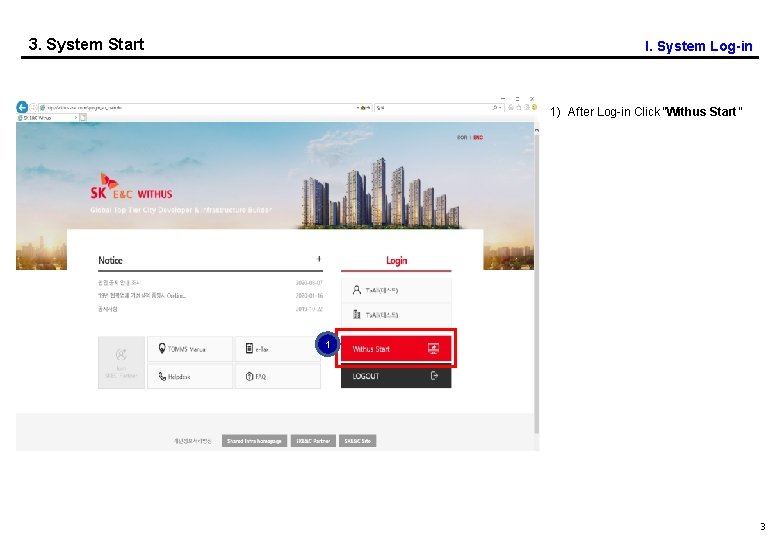The width and height of the screenshot is (780, 540).
Task: Click the Notice section heading
Action: coord(110,260)
